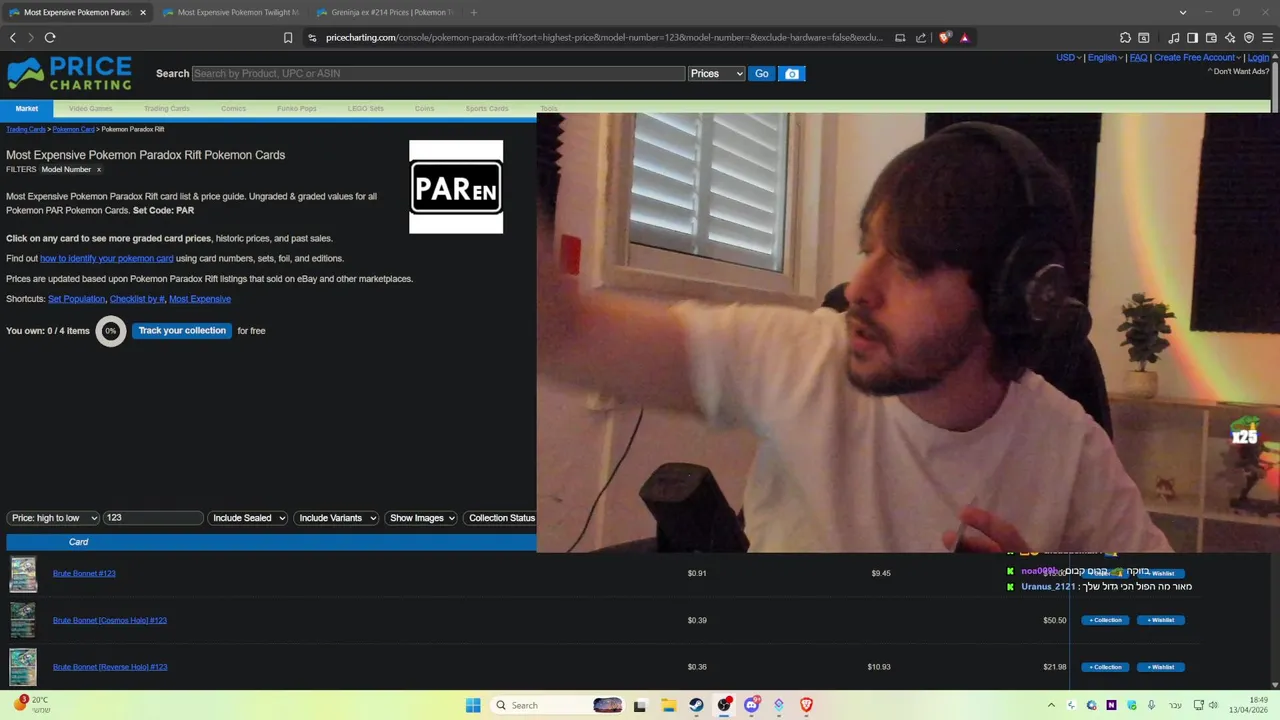Open the Checklist by # link
This screenshot has width=1280, height=720.
click(x=137, y=299)
